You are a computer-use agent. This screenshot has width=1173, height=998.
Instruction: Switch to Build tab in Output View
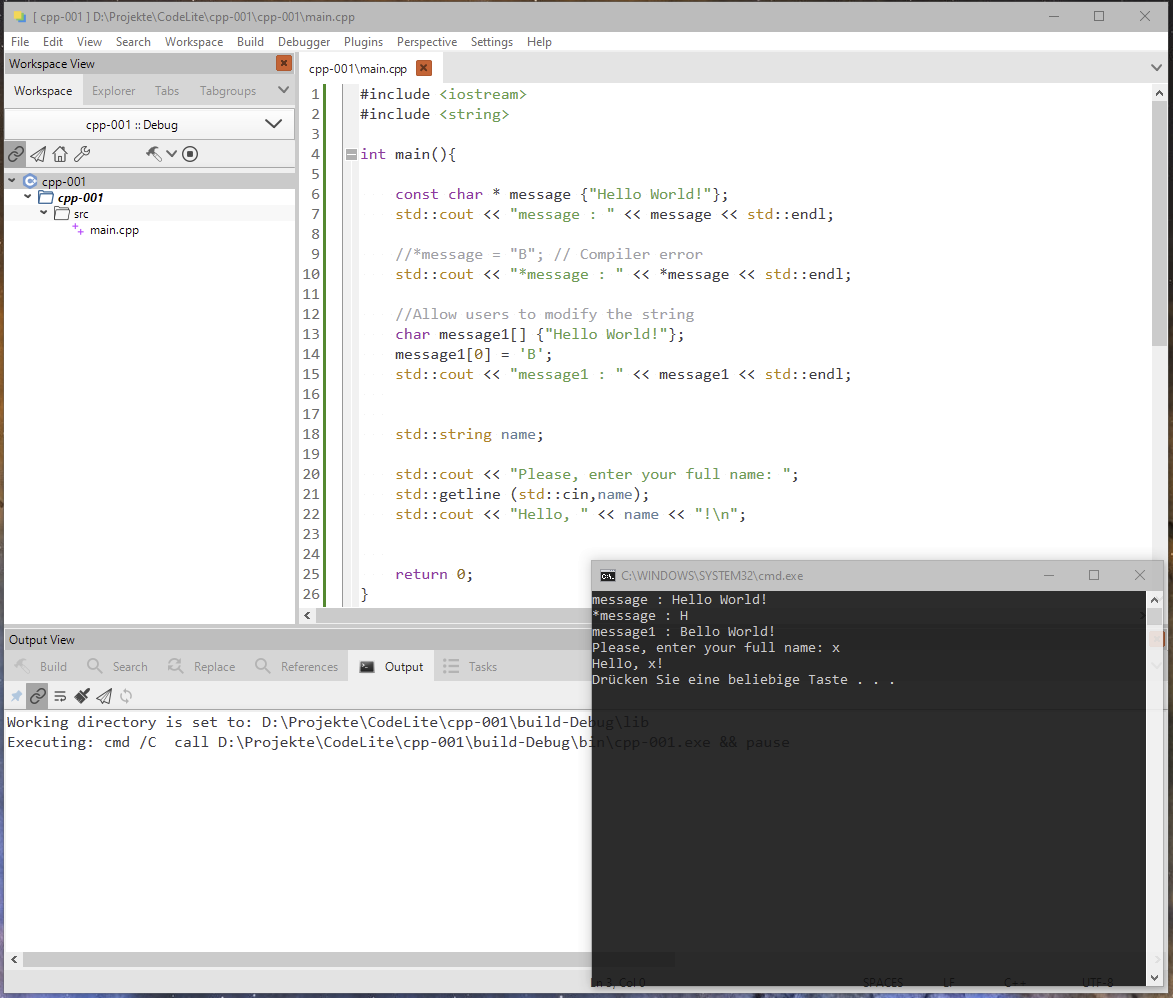42,667
